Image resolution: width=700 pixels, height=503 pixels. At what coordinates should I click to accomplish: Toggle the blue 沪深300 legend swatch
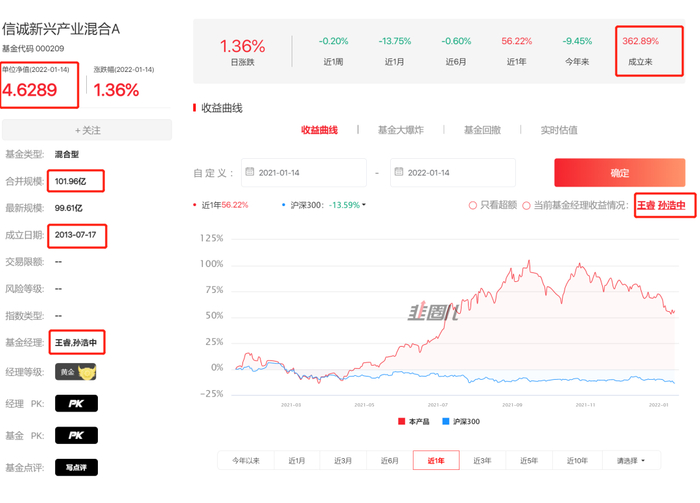(x=446, y=421)
